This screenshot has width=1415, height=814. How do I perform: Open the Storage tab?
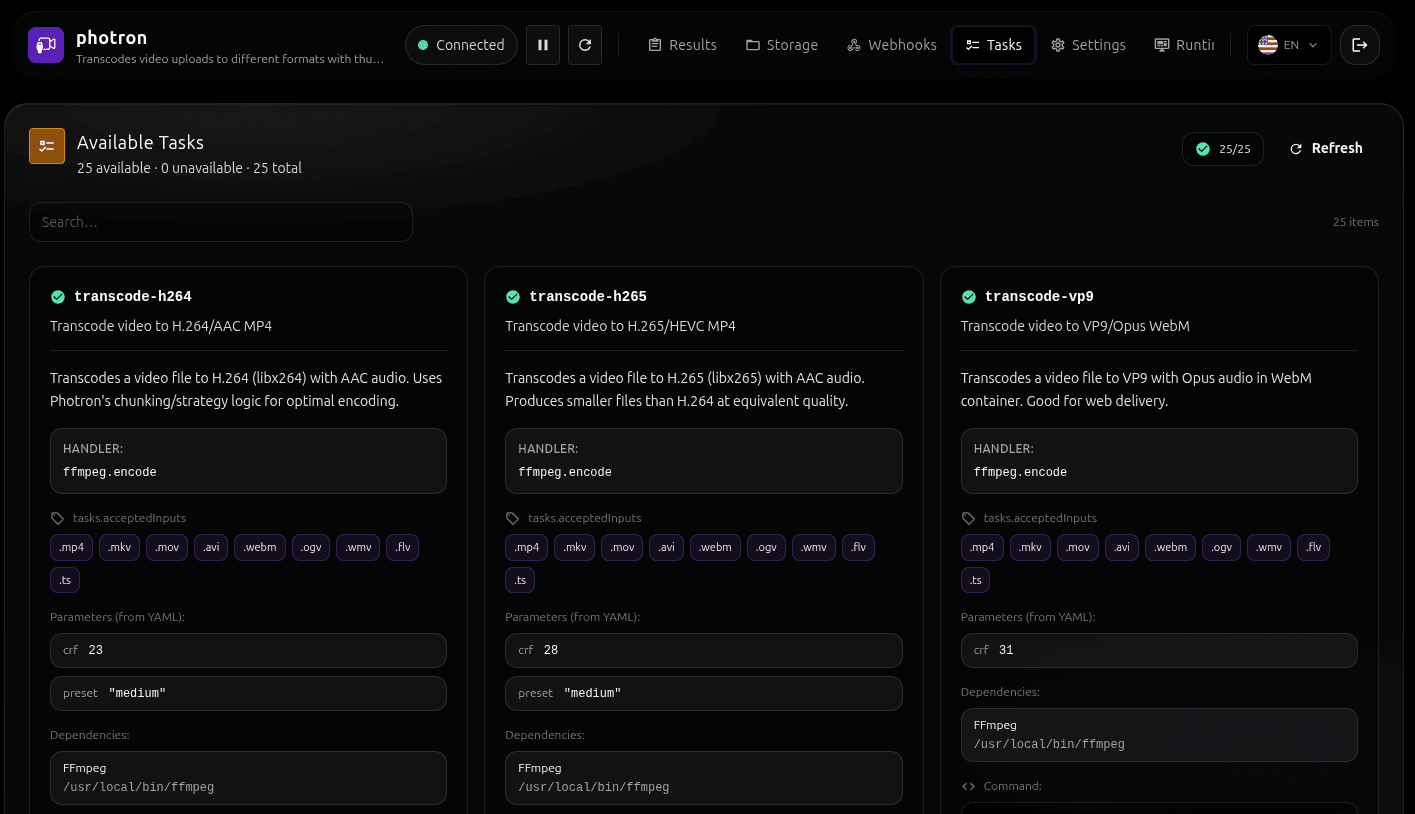[x=782, y=45]
